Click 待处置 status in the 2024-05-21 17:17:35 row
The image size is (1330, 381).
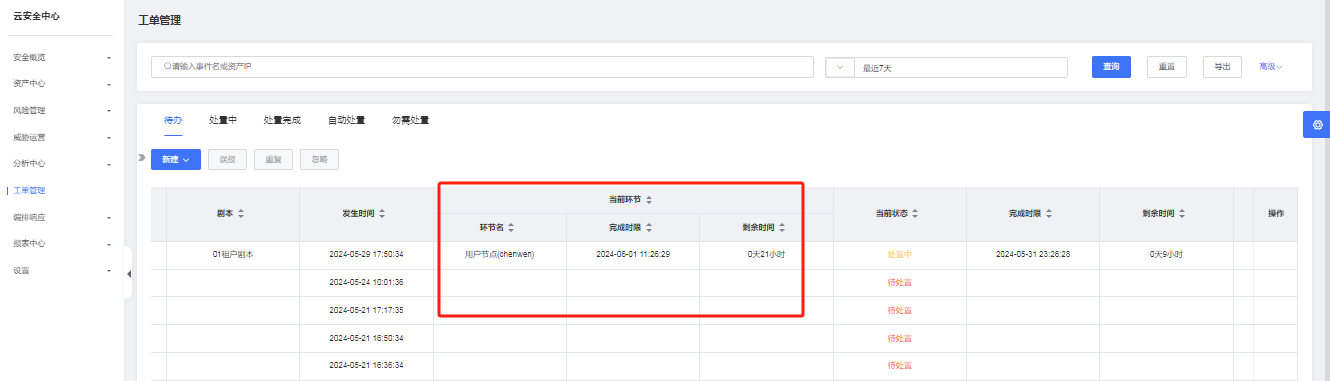(x=899, y=310)
